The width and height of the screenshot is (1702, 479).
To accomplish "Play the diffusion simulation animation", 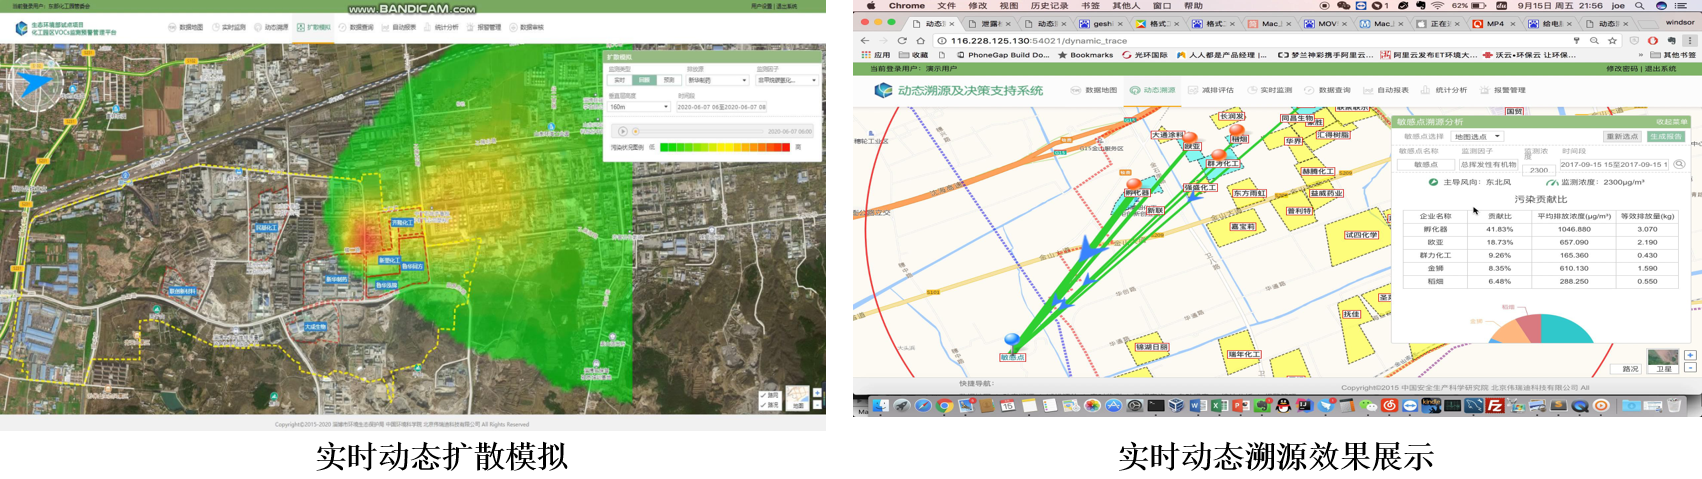I will [622, 131].
